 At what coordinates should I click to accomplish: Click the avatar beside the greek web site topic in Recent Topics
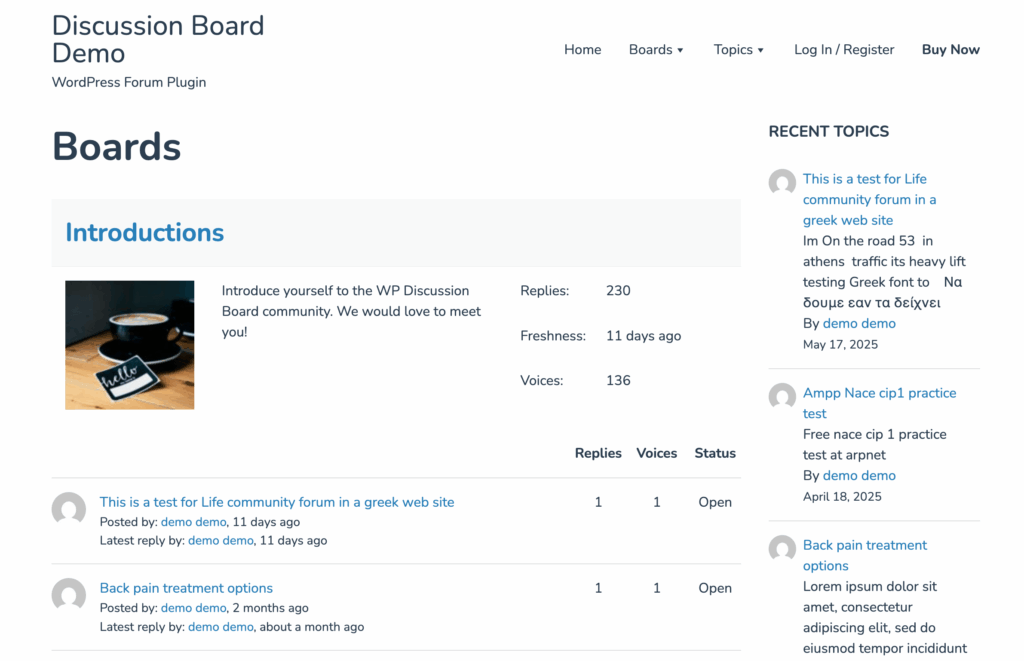coord(782,183)
